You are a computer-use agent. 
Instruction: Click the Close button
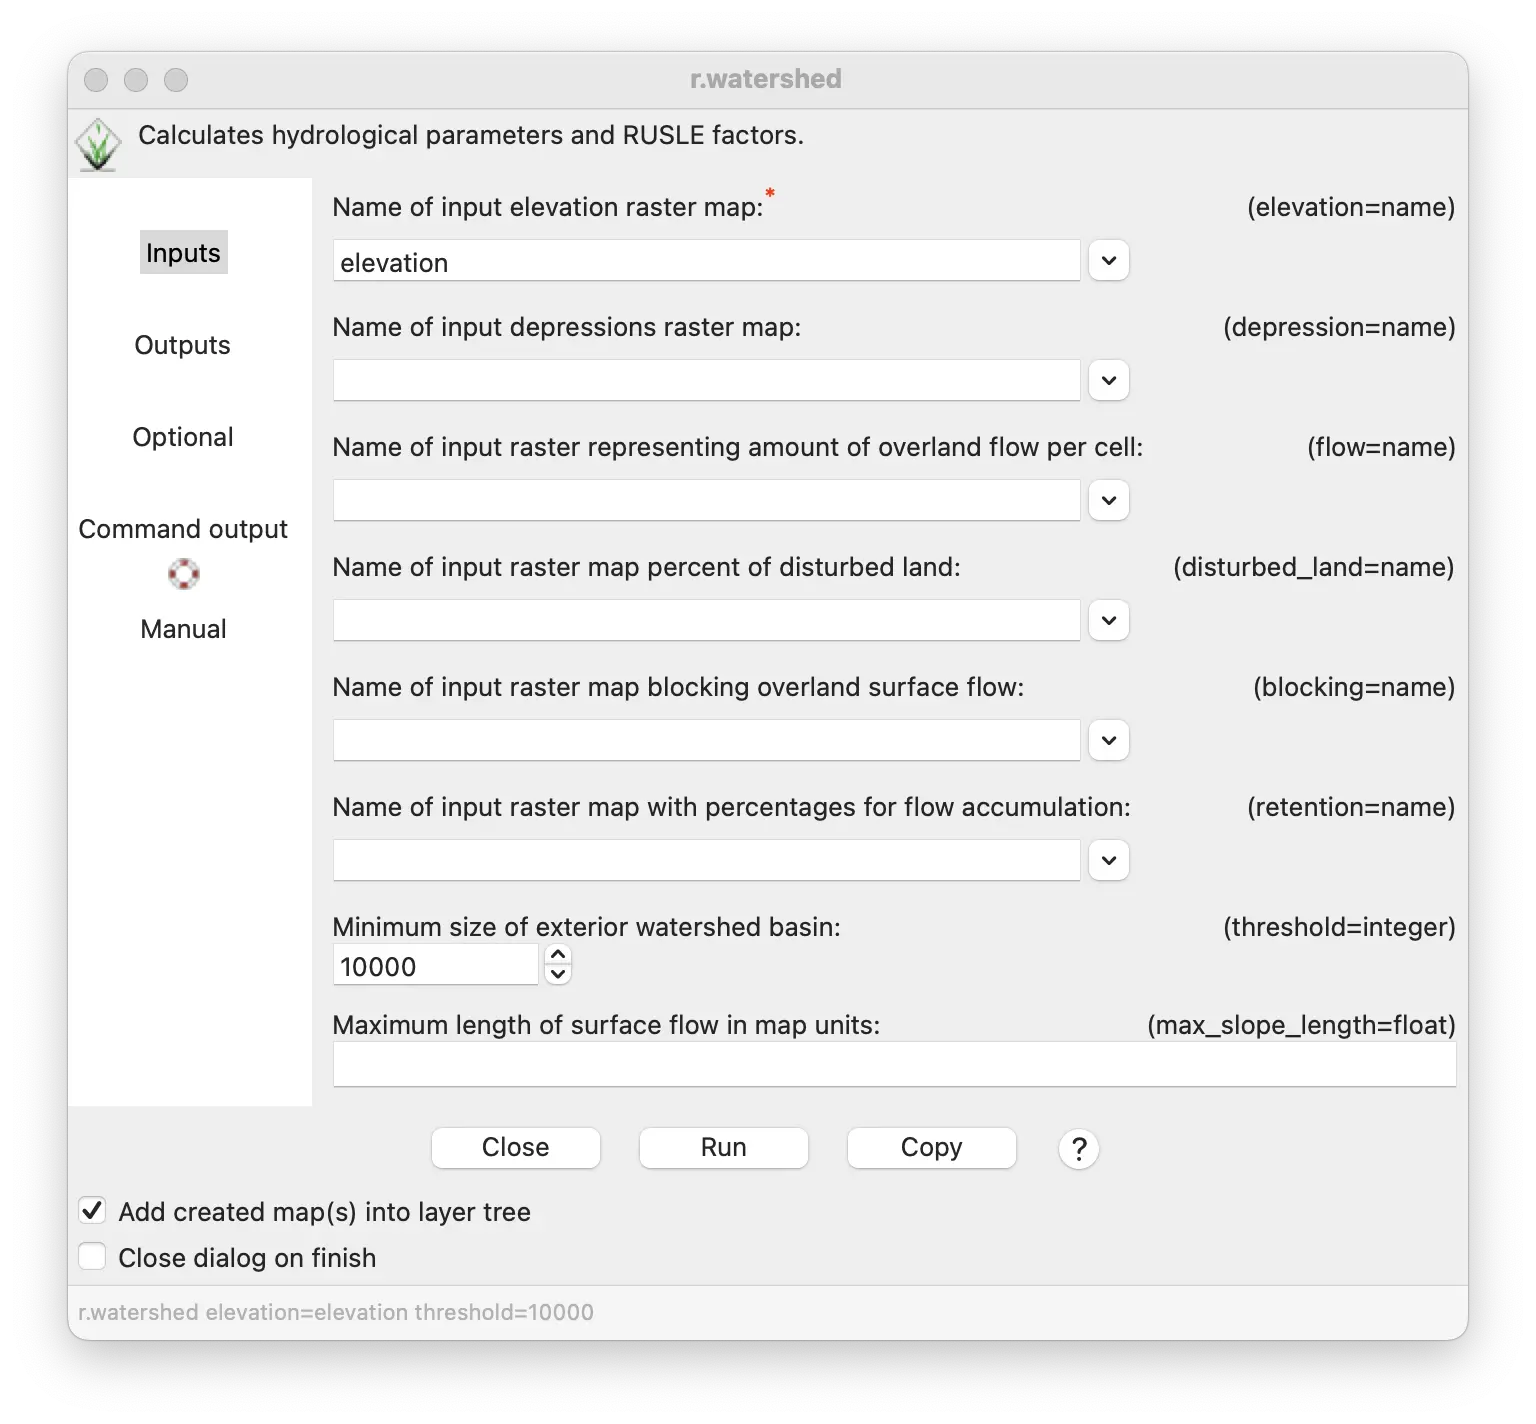pos(516,1148)
